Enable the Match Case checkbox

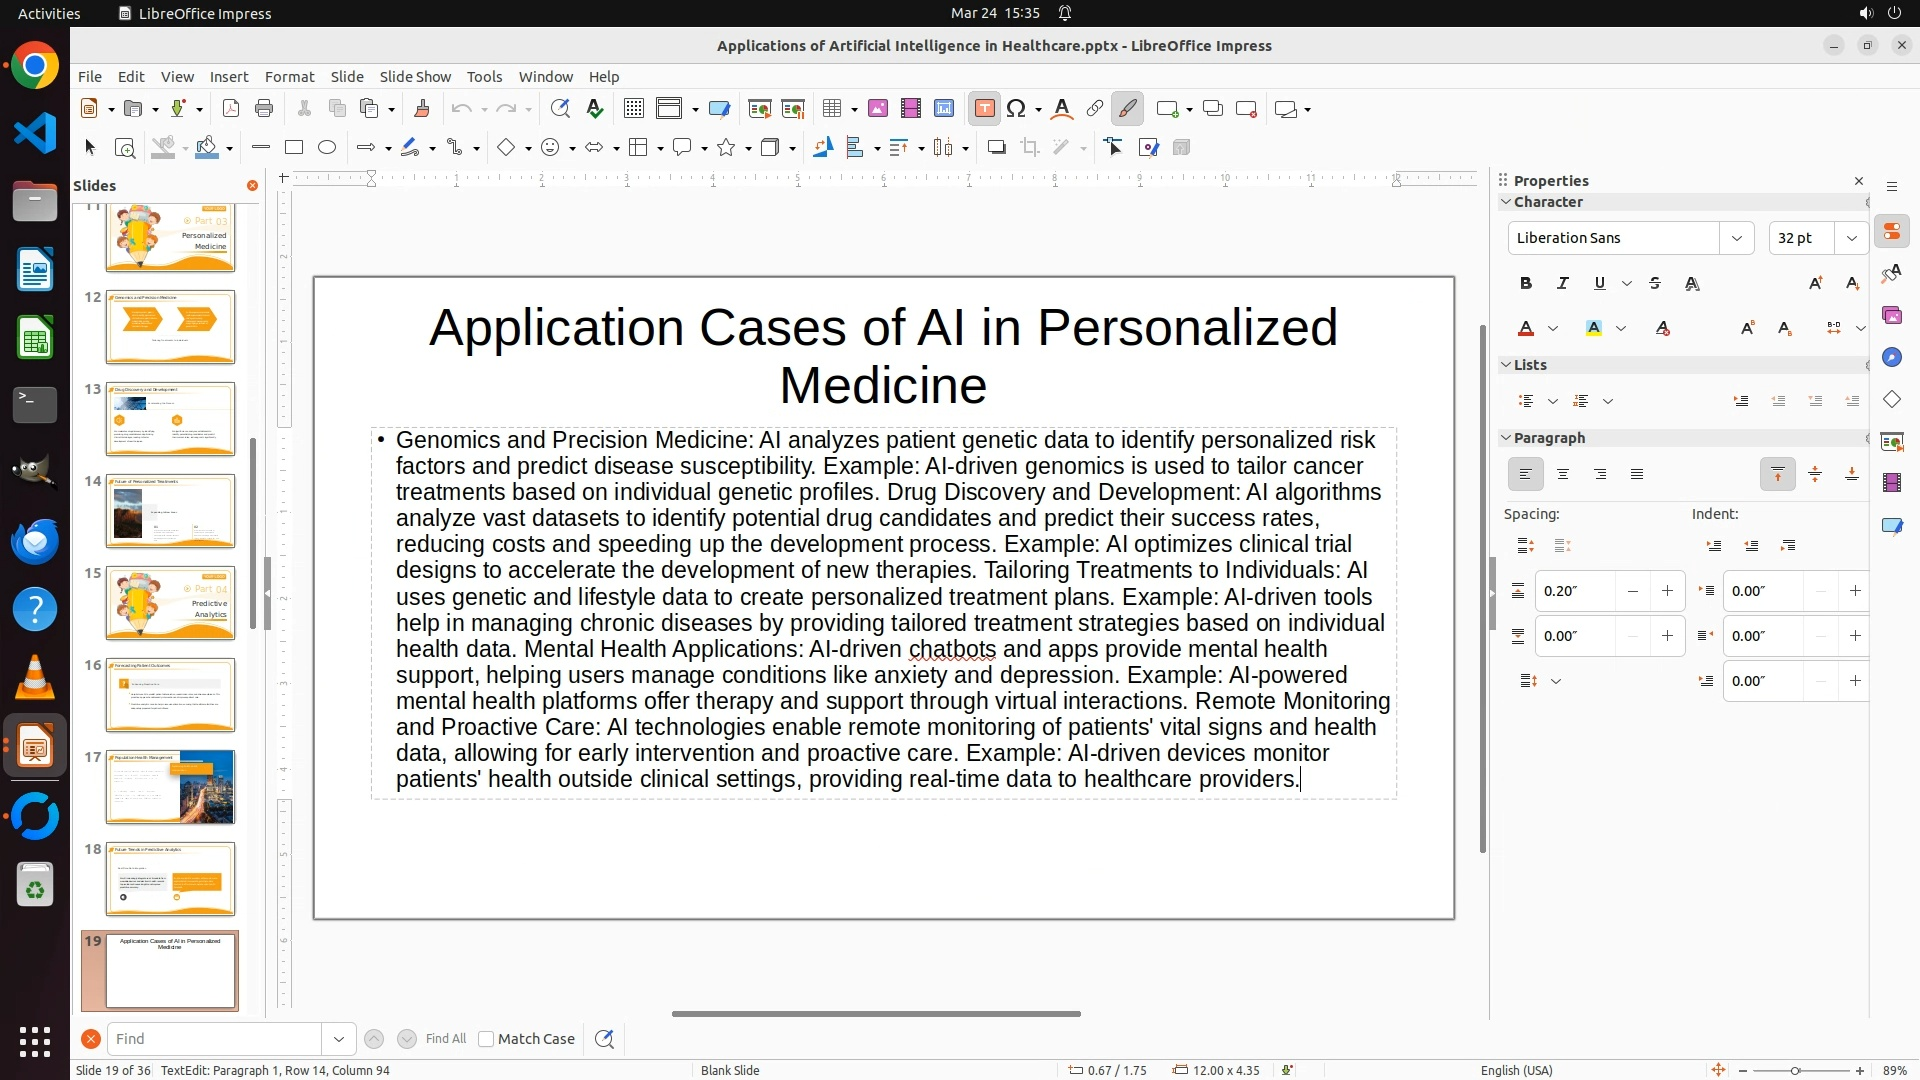(486, 1039)
